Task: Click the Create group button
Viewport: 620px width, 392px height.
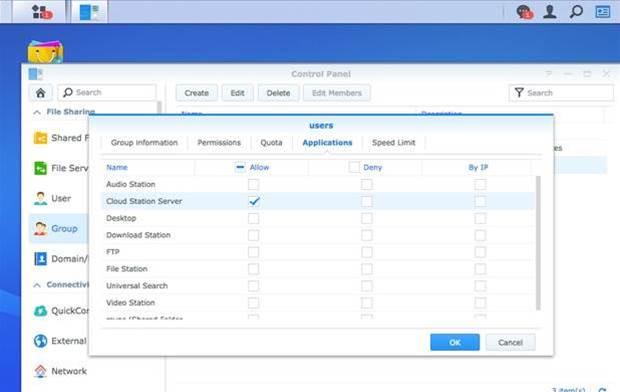Action: [197, 93]
